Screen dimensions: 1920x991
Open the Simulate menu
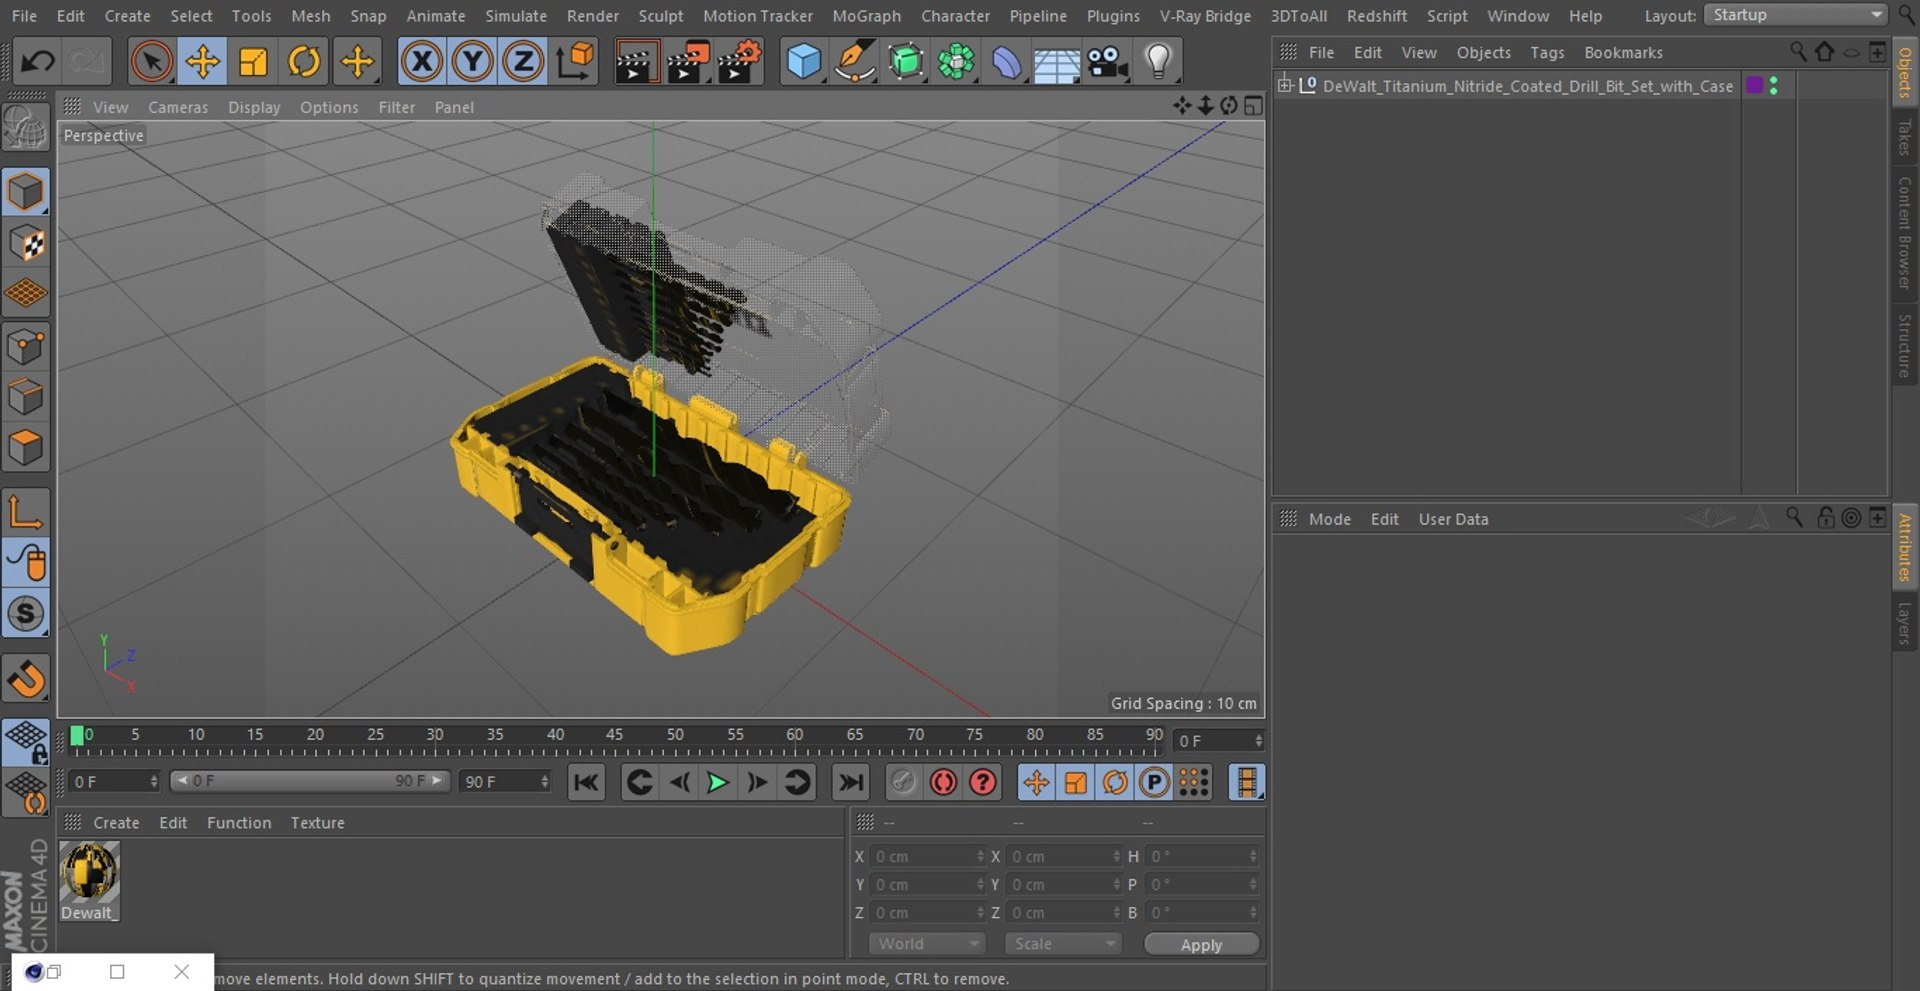516,16
